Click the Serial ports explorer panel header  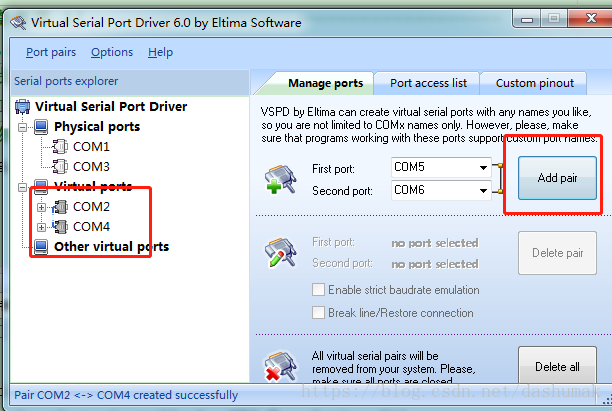pyautogui.click(x=130, y=81)
